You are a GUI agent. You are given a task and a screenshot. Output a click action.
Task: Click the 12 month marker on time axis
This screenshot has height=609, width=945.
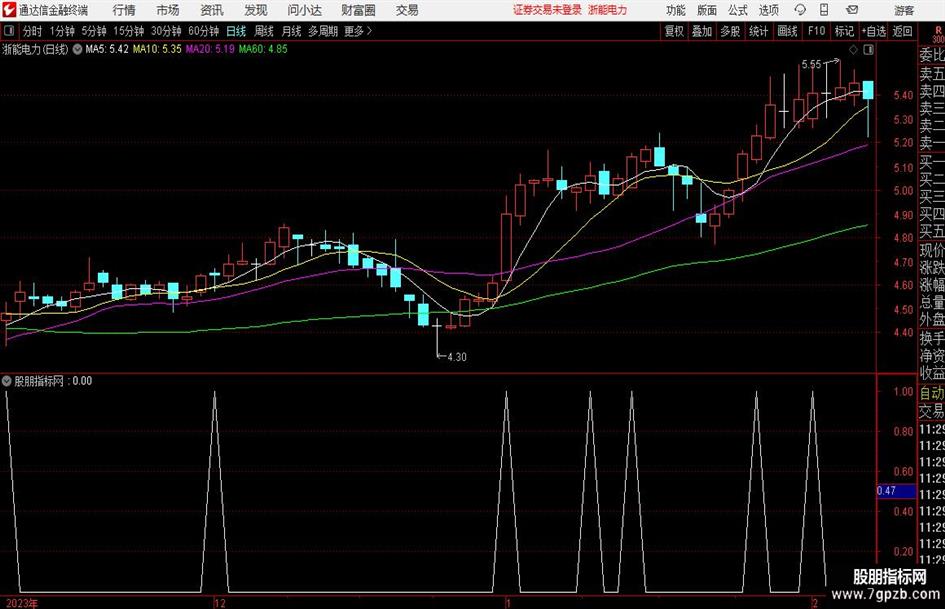[x=219, y=603]
